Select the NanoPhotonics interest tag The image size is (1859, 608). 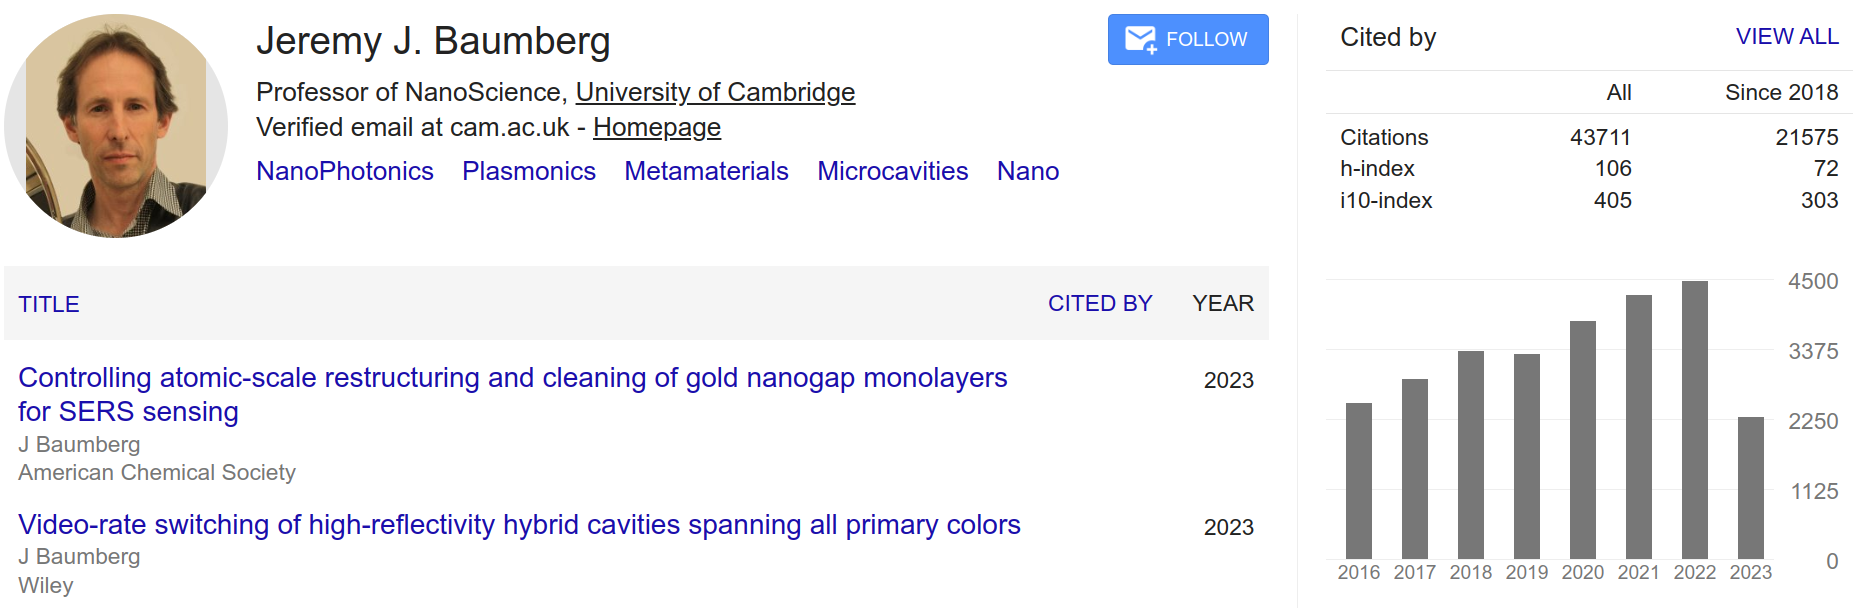(345, 171)
